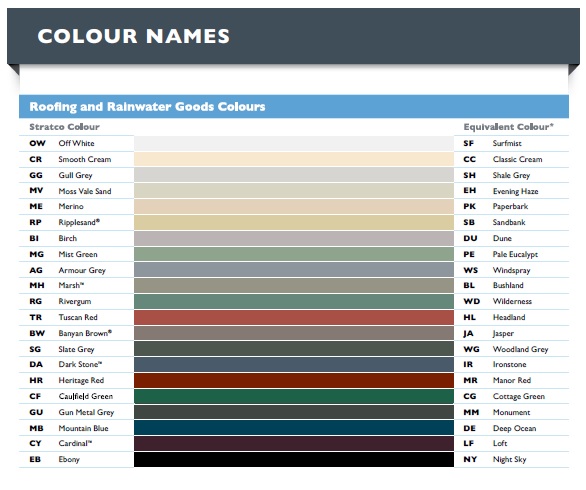586x490 pixels.
Task: Click the Tuscan Red colour bar
Action: pyautogui.click(x=294, y=317)
